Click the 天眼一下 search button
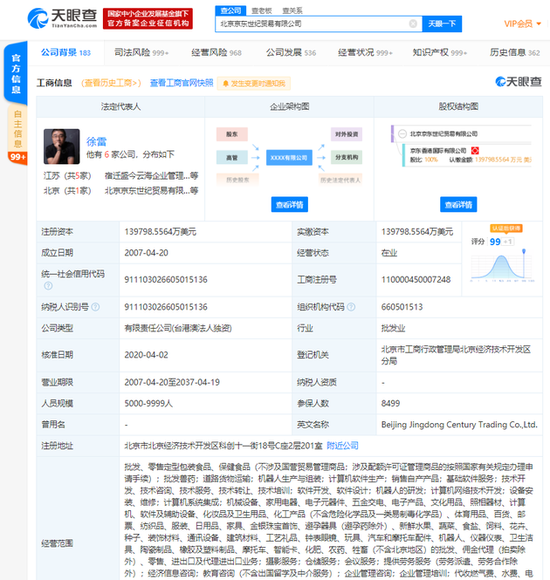 coord(442,24)
